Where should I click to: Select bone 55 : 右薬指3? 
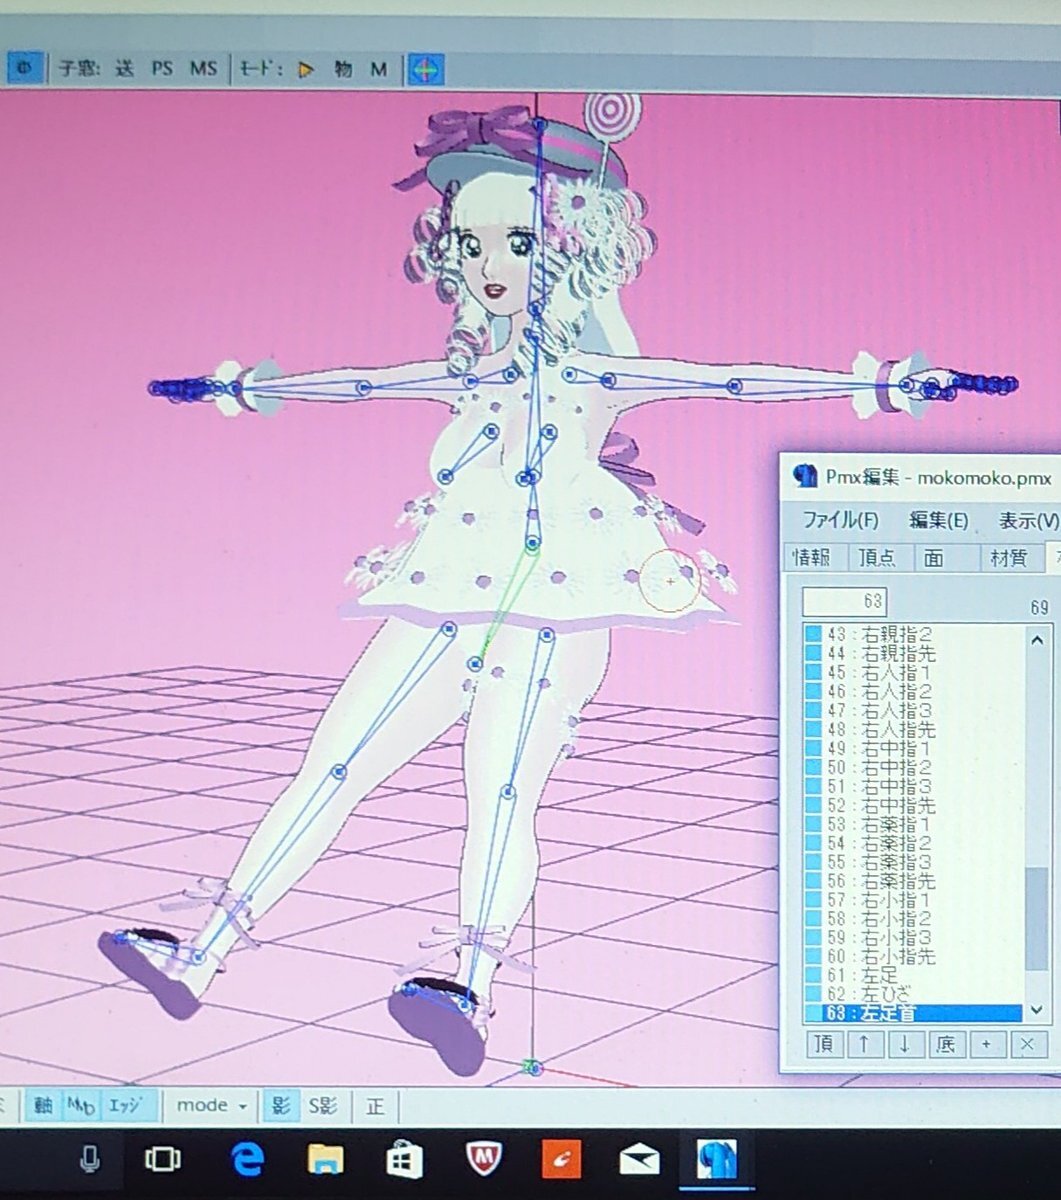pyautogui.click(x=914, y=862)
